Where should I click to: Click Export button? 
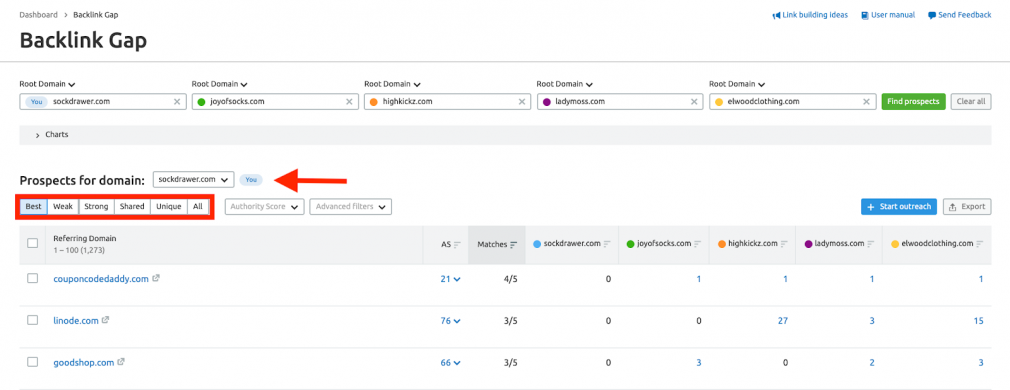point(967,207)
